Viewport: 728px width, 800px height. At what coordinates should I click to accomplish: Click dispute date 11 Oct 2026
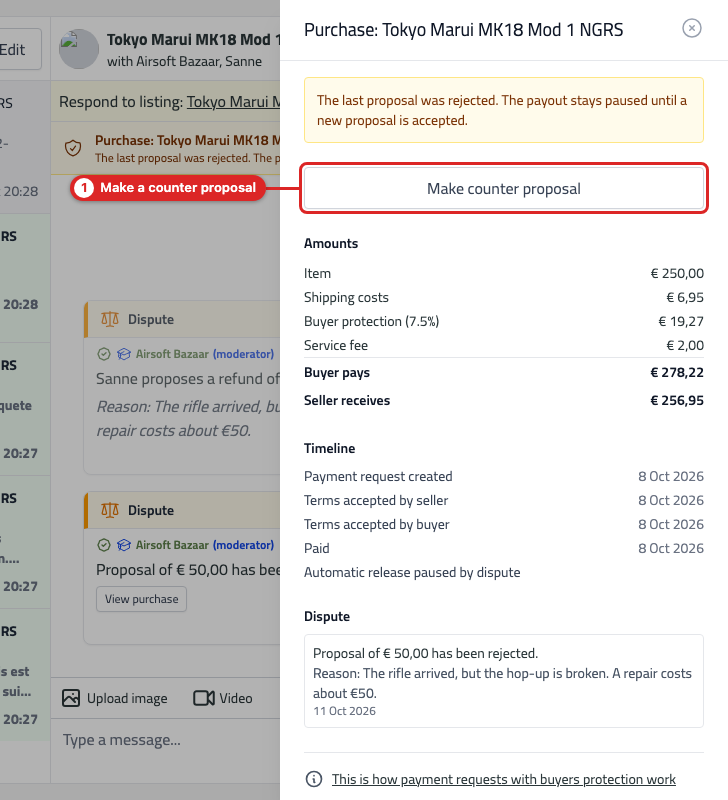coord(344,711)
